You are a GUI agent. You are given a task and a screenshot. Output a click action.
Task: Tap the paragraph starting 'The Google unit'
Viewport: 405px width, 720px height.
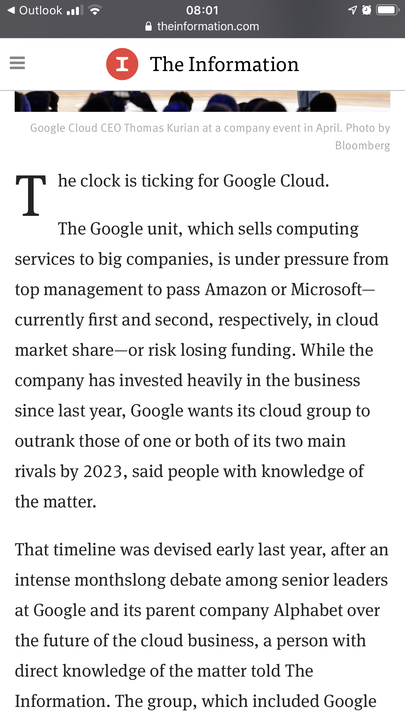(x=202, y=365)
